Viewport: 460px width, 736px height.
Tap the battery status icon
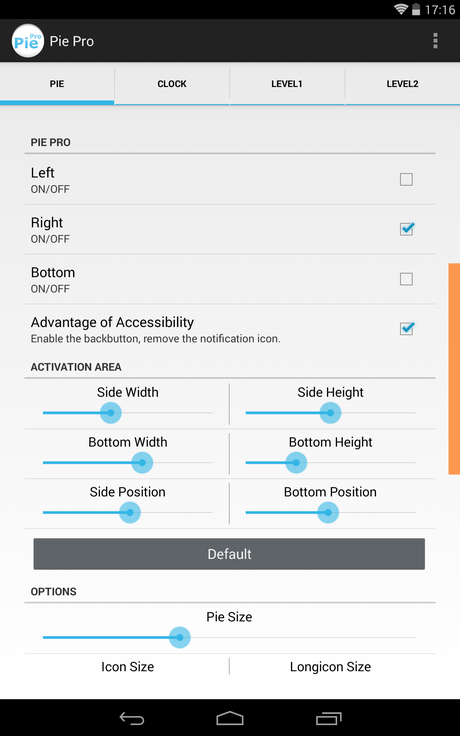point(415,9)
